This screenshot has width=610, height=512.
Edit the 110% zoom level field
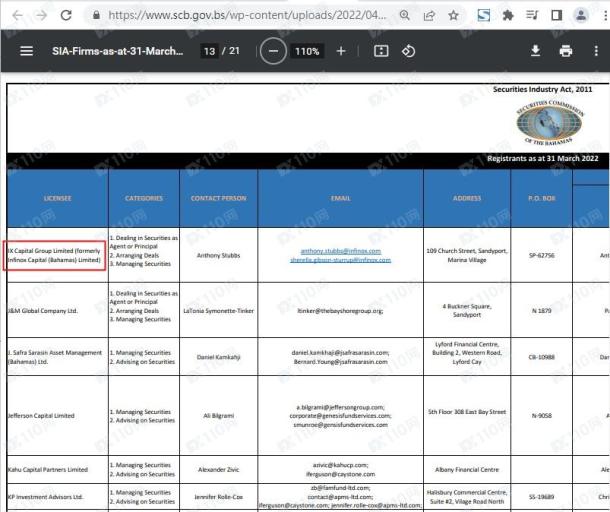point(307,51)
